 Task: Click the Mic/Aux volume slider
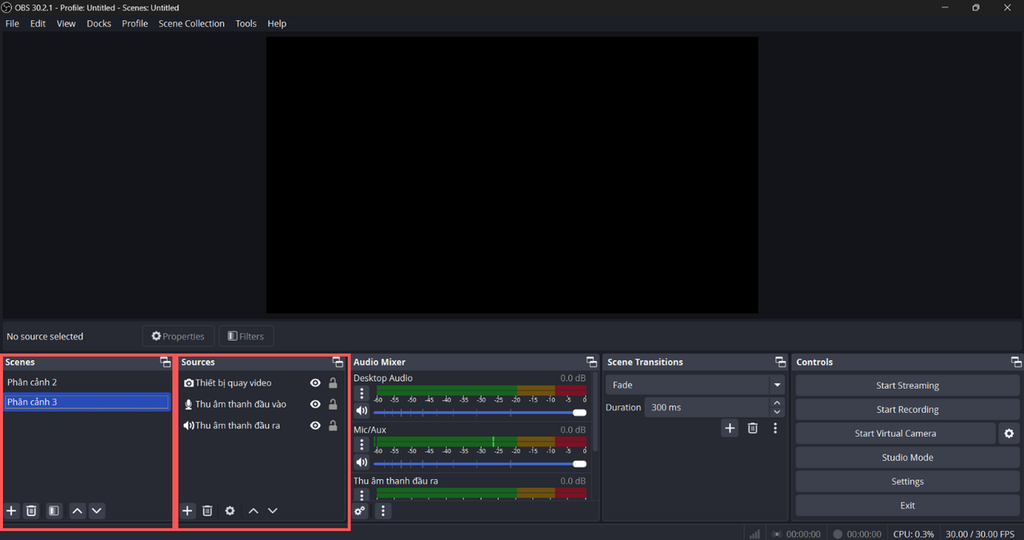pyautogui.click(x=480, y=464)
